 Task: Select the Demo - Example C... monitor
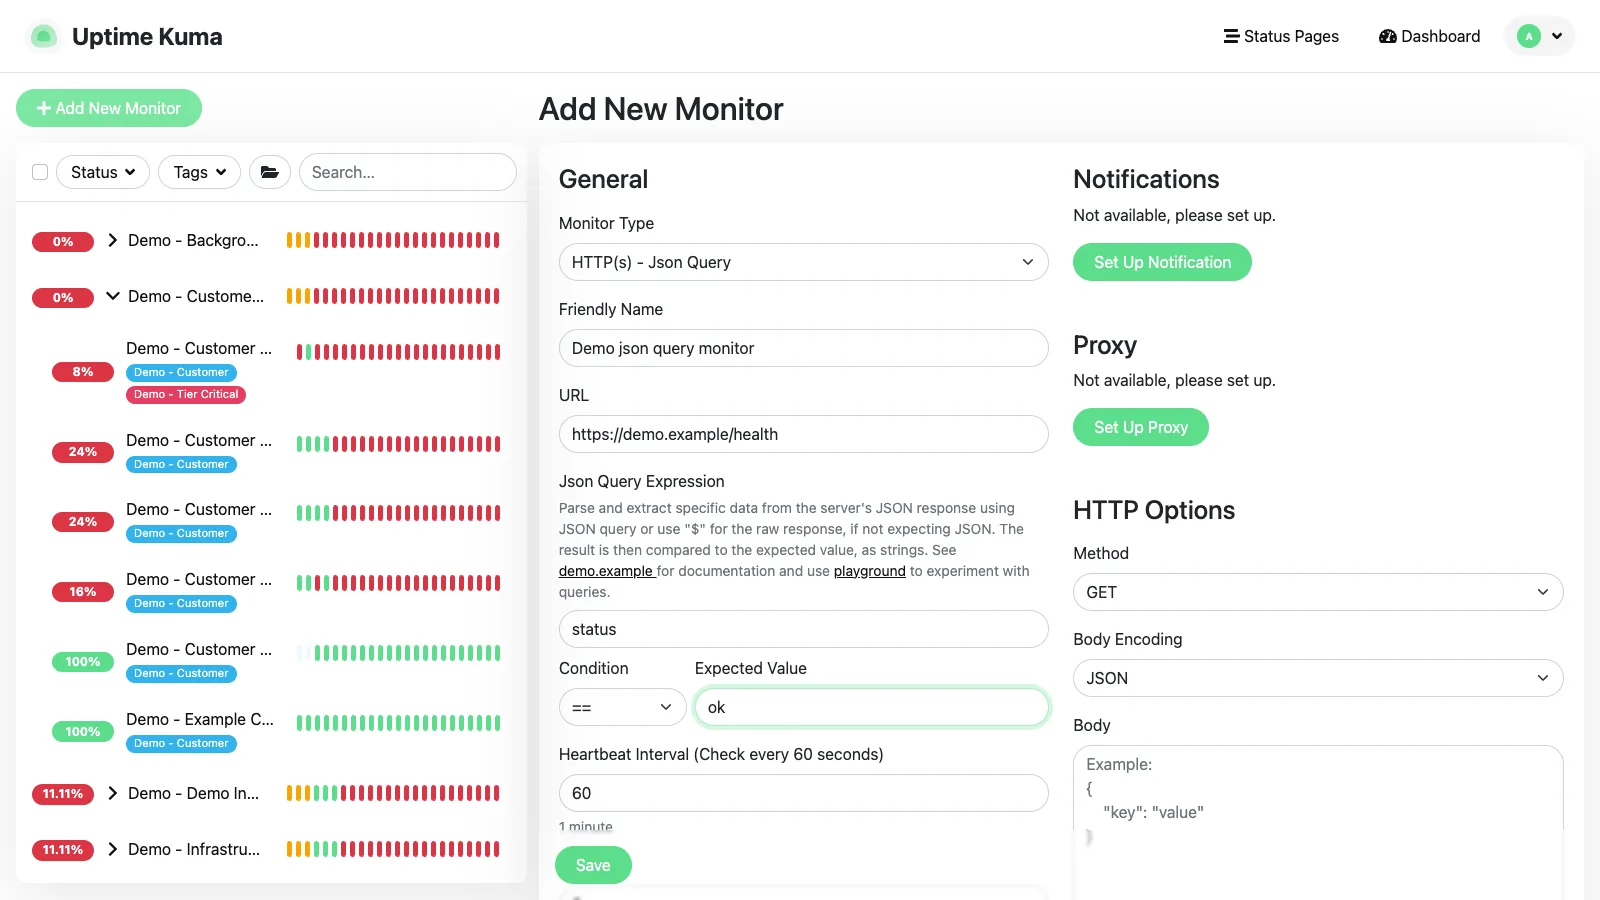tap(200, 719)
